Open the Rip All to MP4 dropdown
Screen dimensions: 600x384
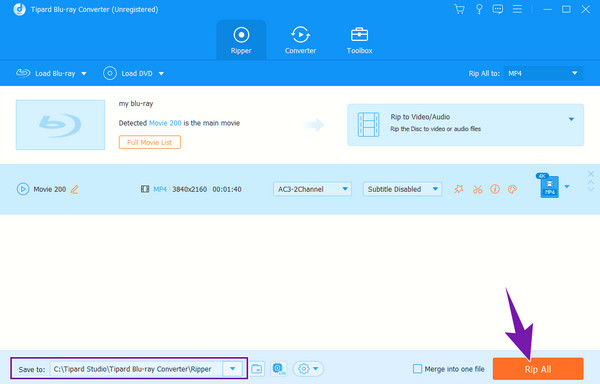tap(543, 73)
